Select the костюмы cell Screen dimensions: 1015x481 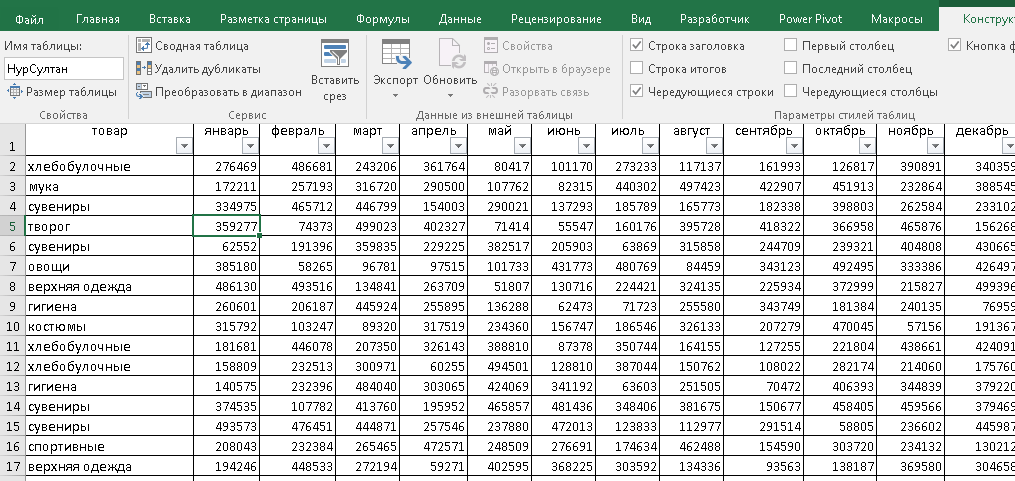click(x=109, y=326)
